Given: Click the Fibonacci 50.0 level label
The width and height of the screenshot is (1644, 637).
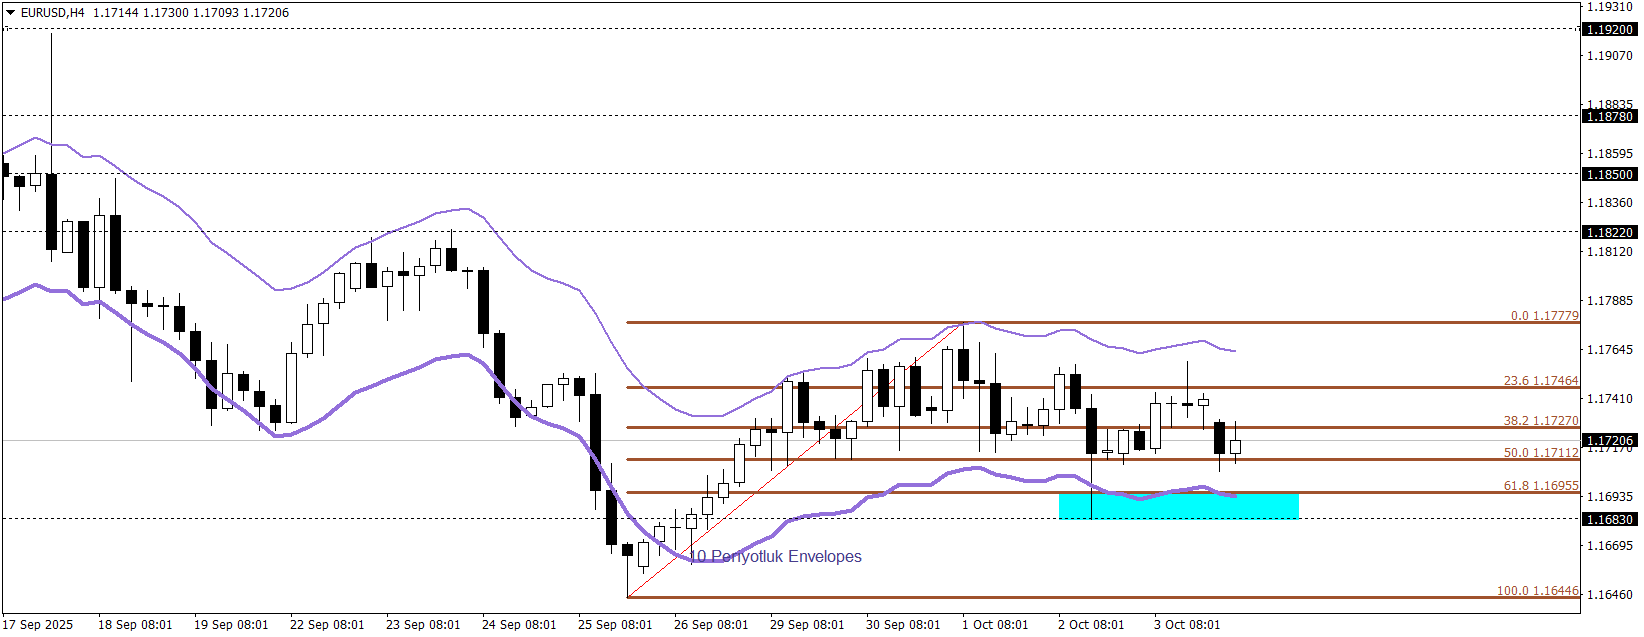Looking at the screenshot, I should pos(1540,453).
